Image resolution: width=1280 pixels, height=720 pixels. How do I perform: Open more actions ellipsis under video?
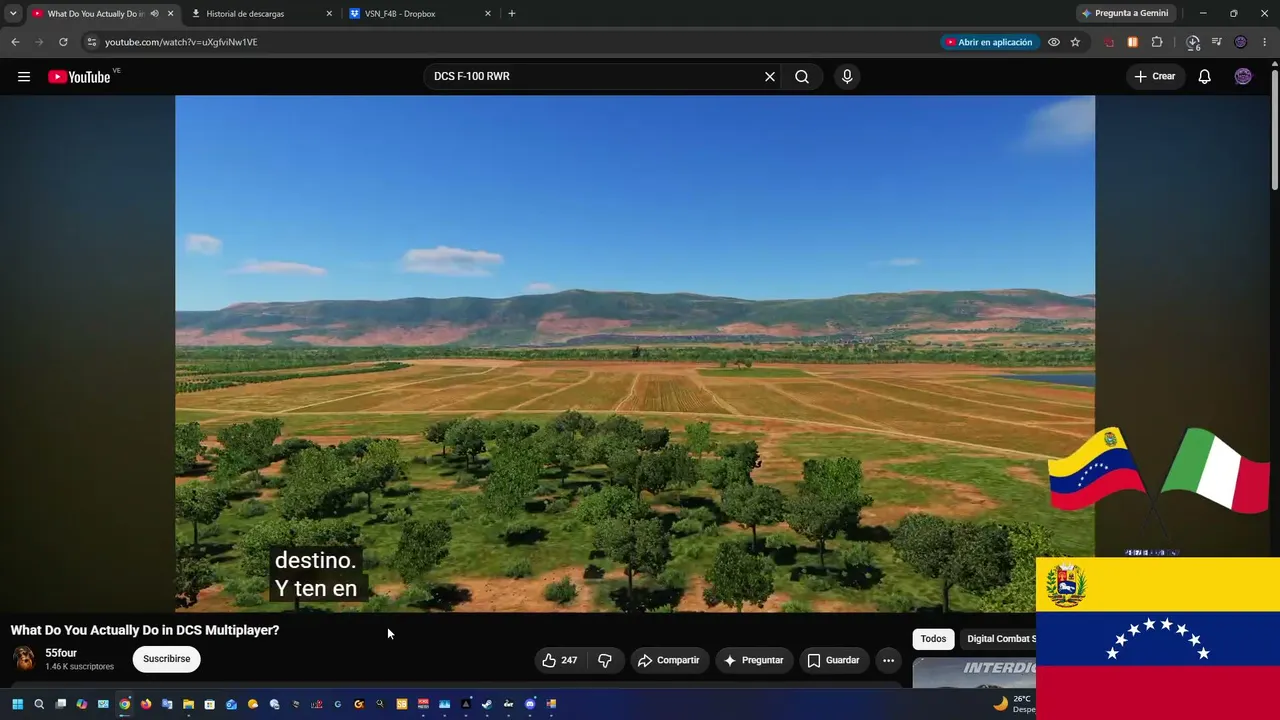tap(888, 660)
